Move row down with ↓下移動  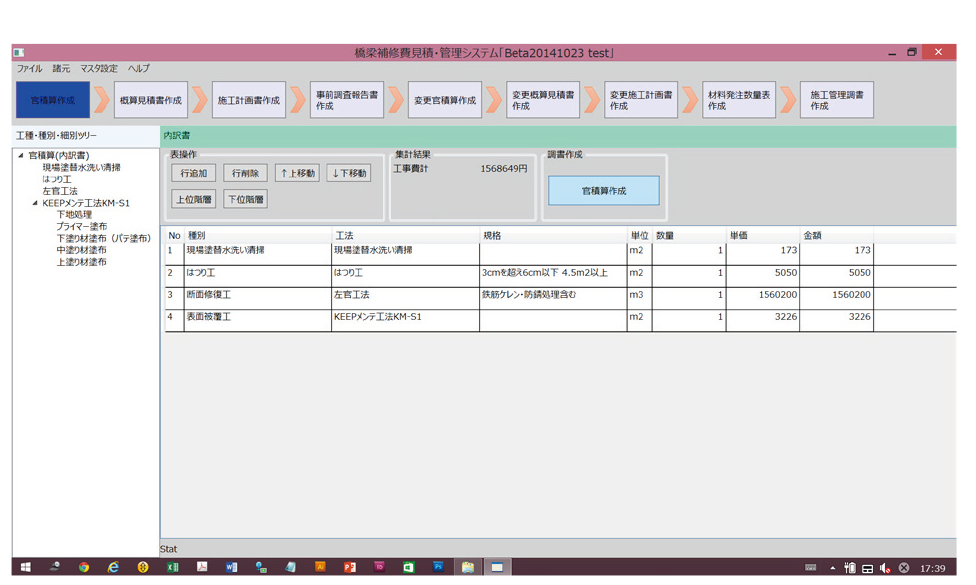point(348,173)
